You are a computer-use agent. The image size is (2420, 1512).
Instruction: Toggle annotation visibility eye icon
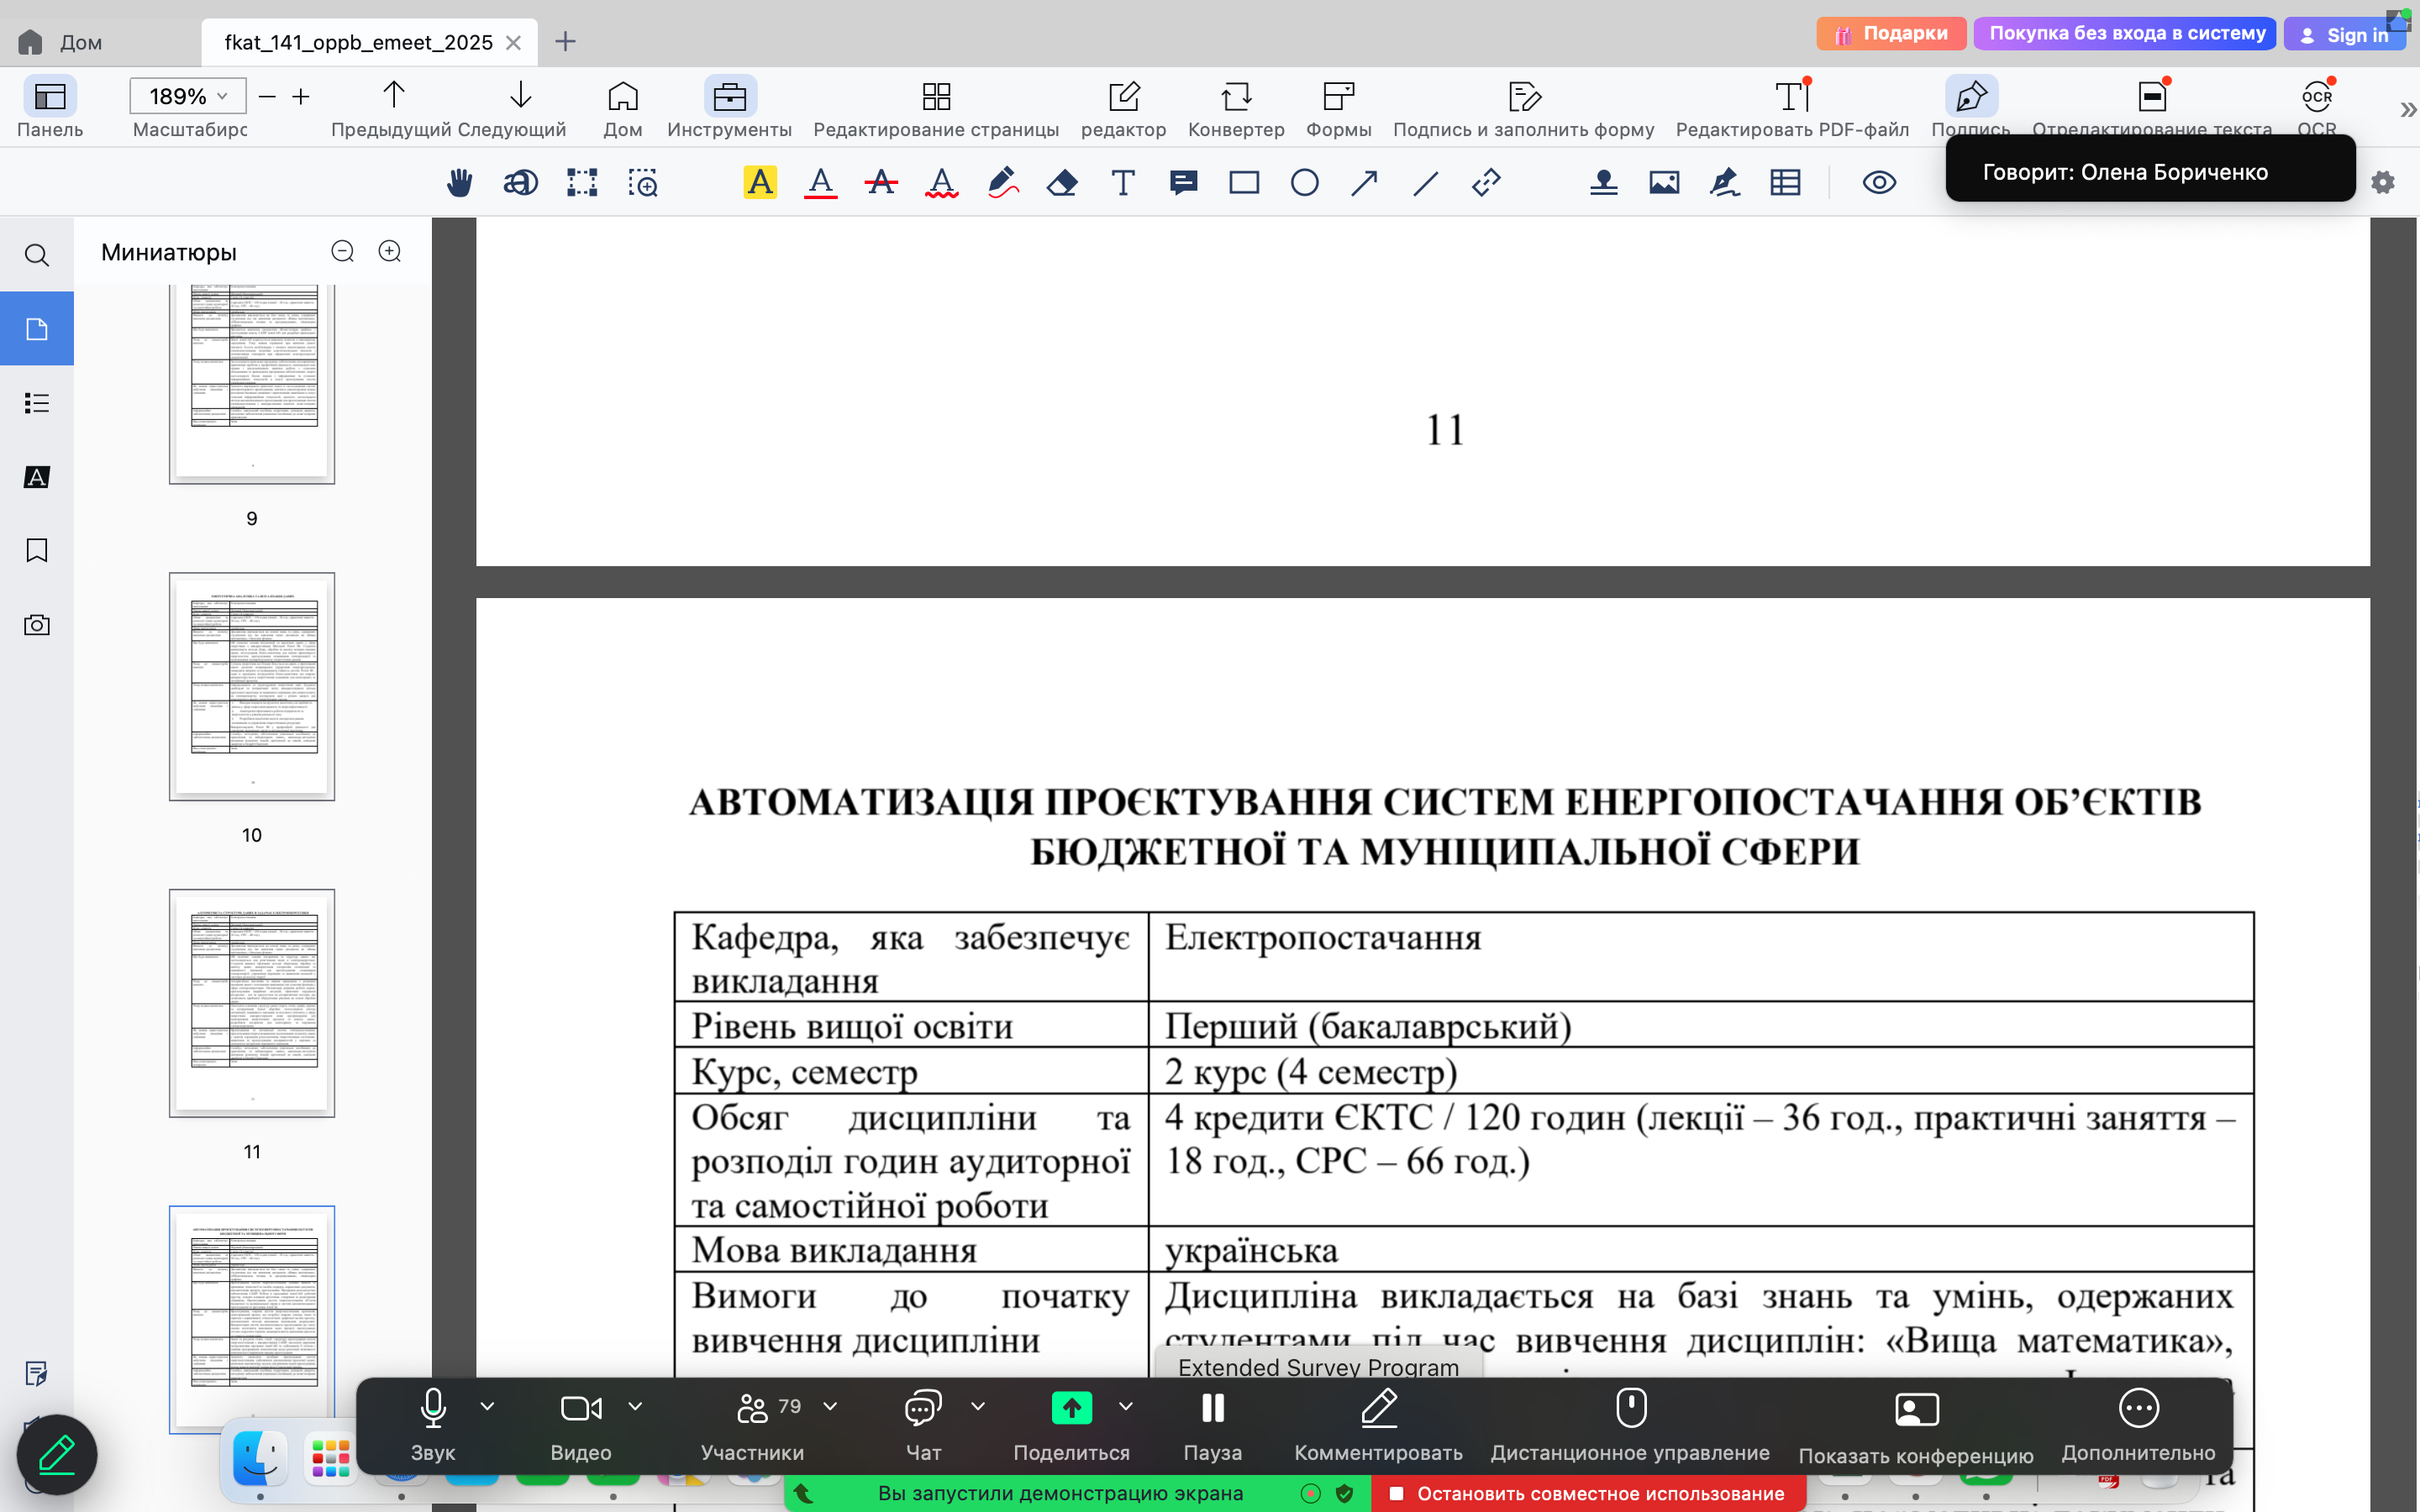pyautogui.click(x=1879, y=183)
